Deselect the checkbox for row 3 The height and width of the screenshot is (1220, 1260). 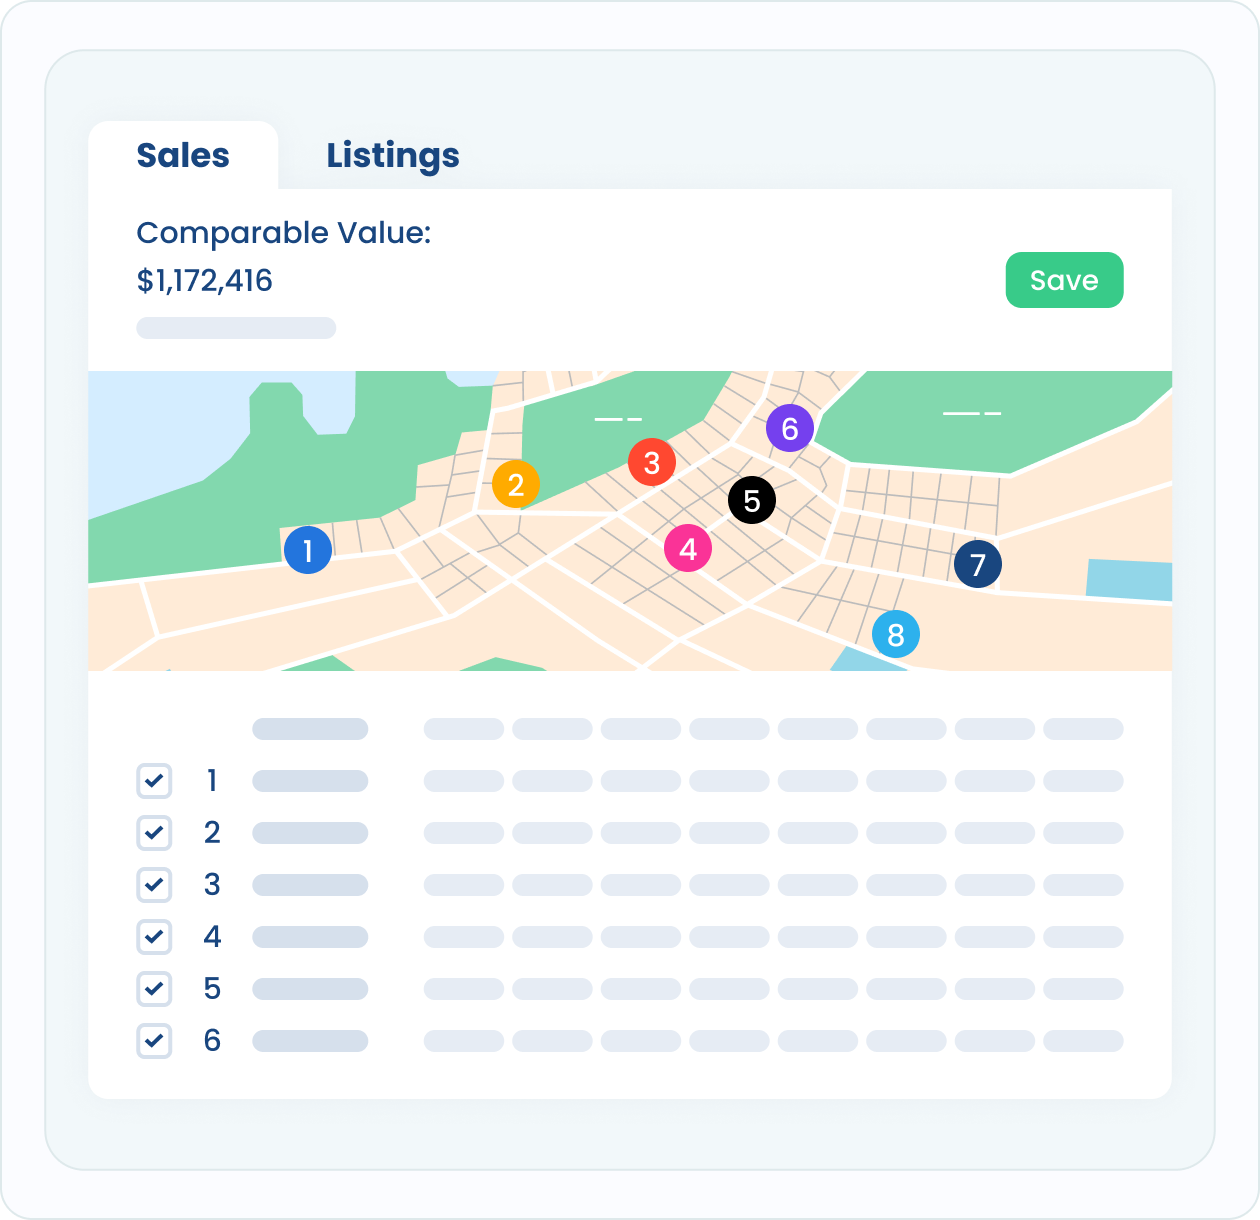[x=154, y=885]
